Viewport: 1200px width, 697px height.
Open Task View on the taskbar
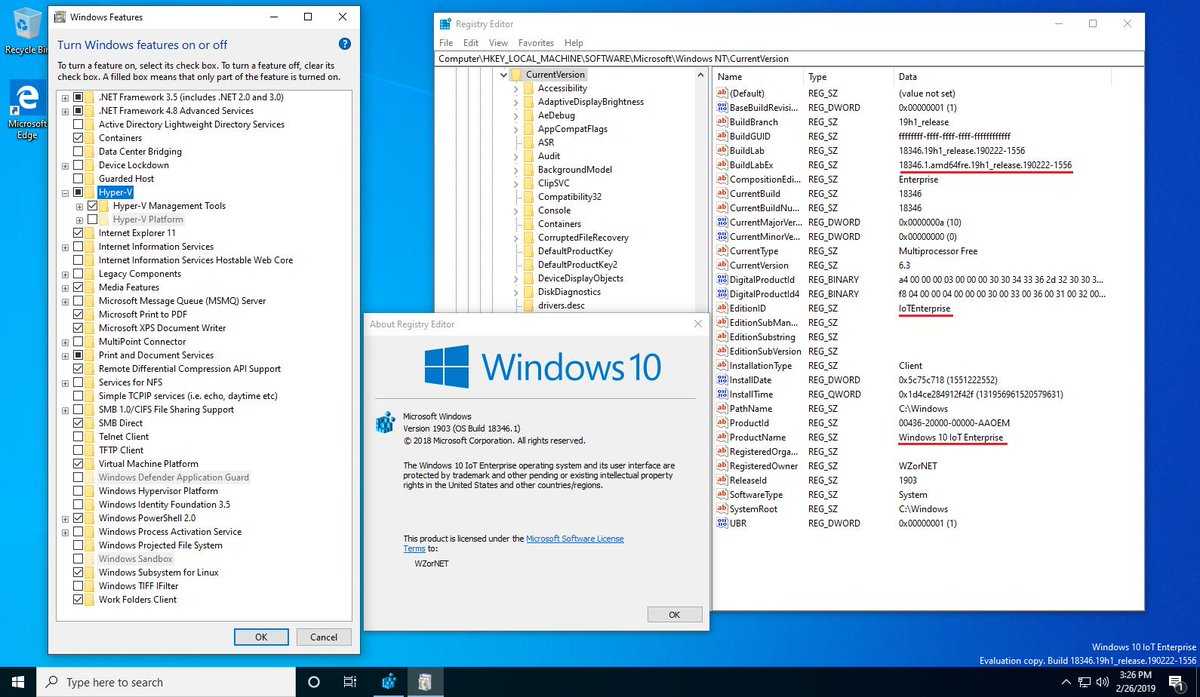350,682
